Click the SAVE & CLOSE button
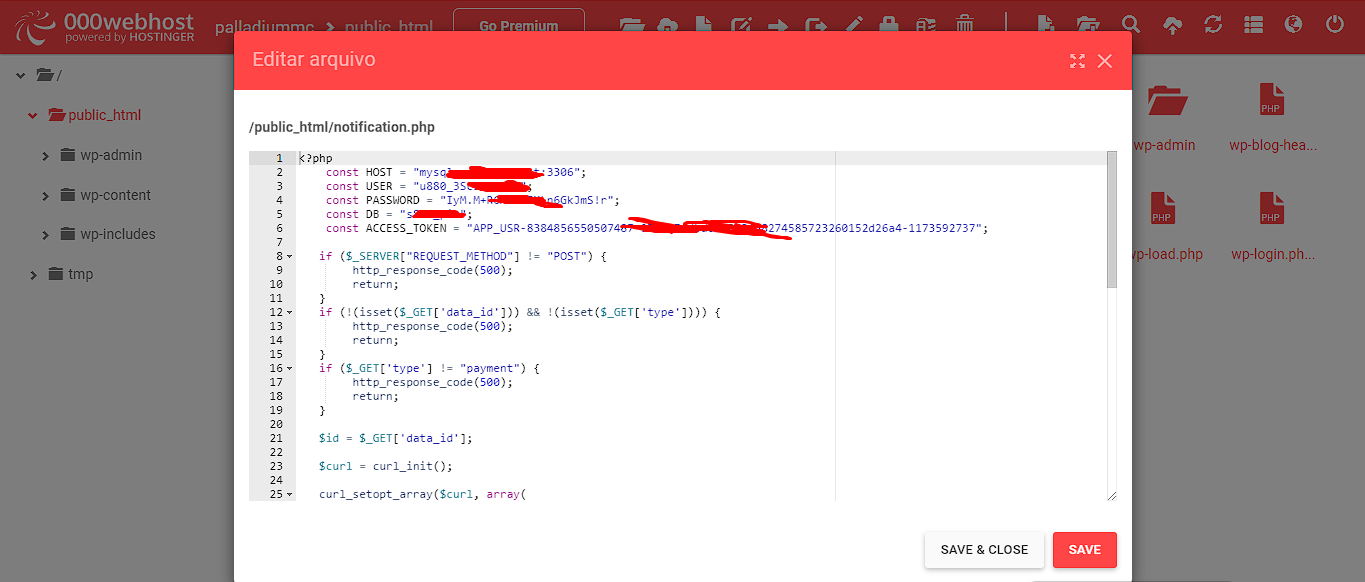 [984, 549]
